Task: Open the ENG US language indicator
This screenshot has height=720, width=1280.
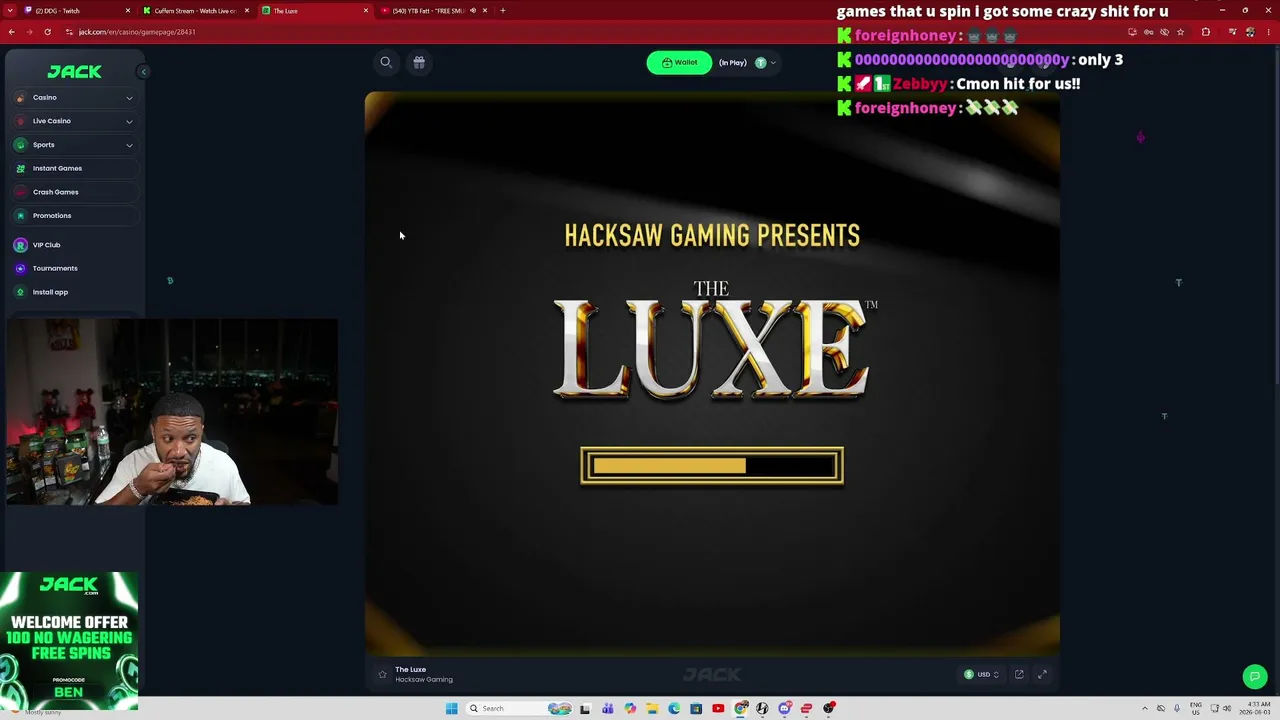Action: point(1196,709)
